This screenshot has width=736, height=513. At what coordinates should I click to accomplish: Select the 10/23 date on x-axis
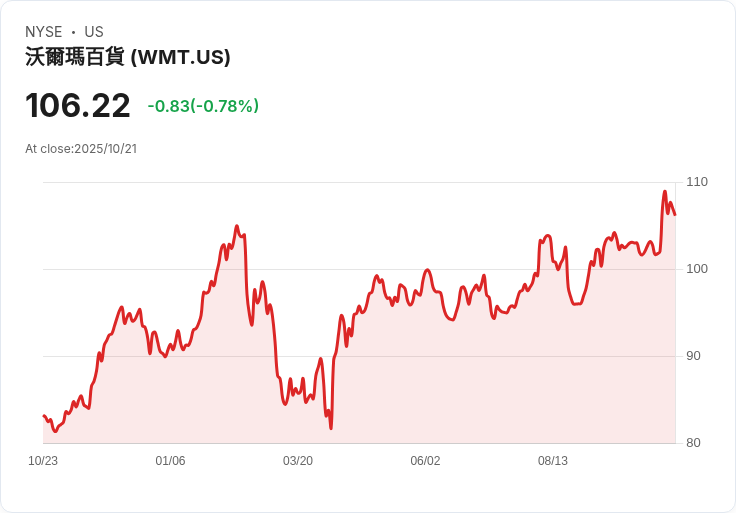click(43, 461)
